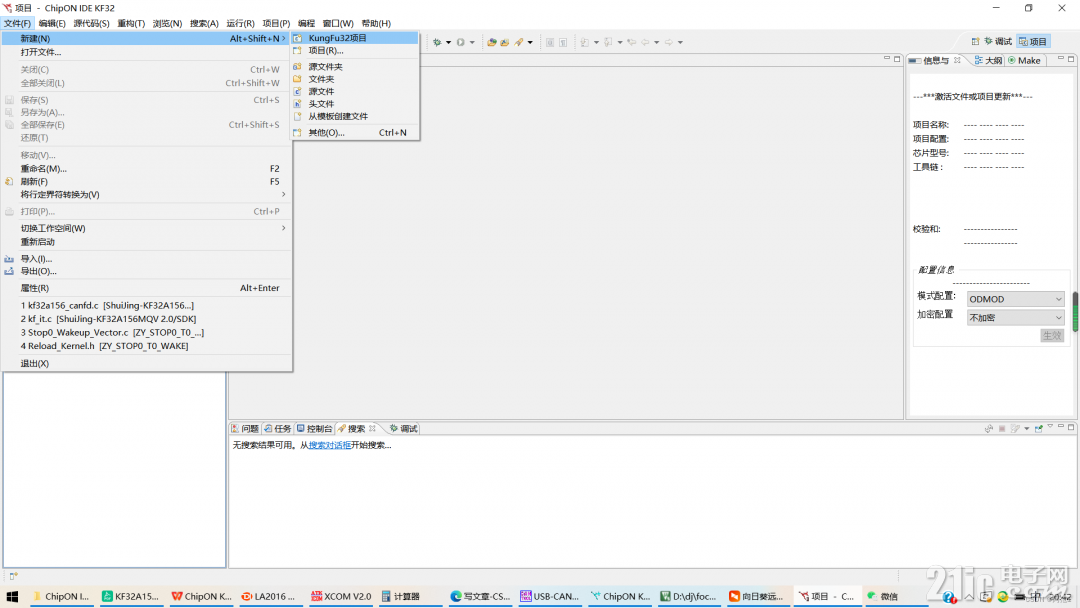The width and height of the screenshot is (1080, 608).
Task: Click 重新启动 restart entry
Action: [x=147, y=242]
